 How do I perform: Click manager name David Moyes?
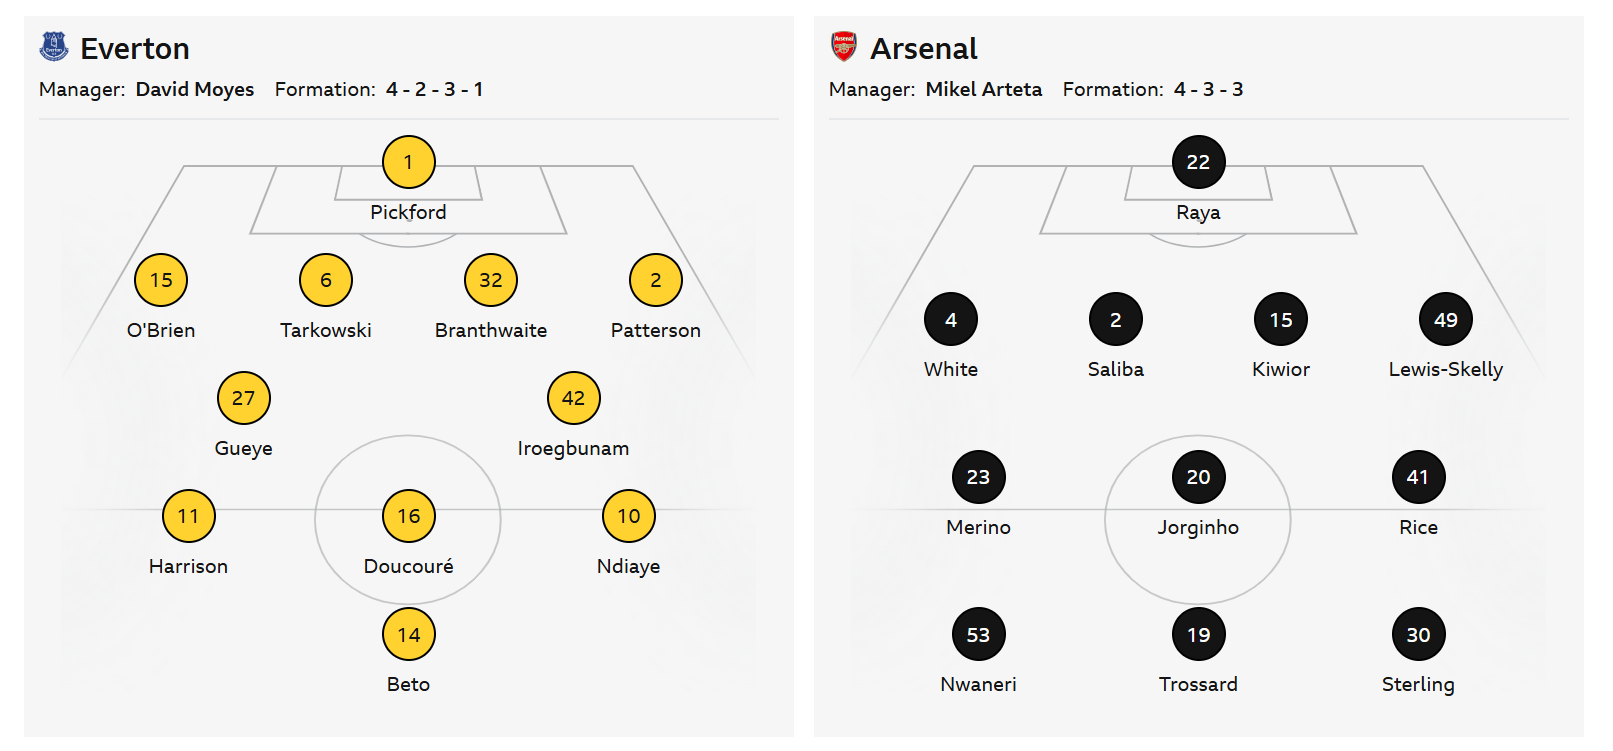coord(195,89)
